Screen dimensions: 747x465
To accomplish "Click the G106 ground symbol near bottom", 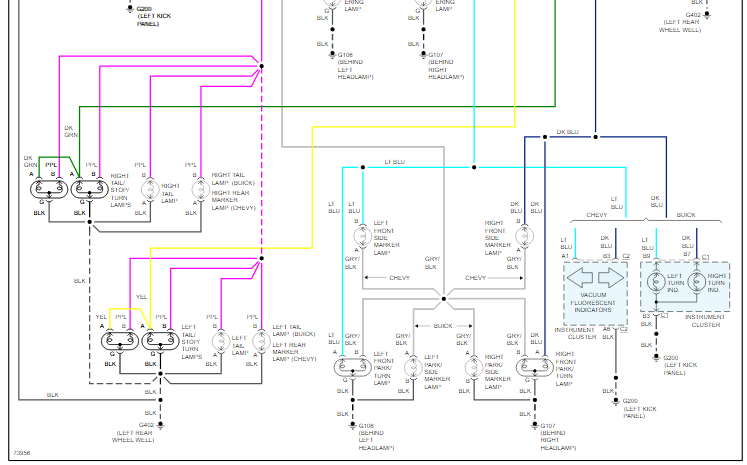I will (x=353, y=425).
